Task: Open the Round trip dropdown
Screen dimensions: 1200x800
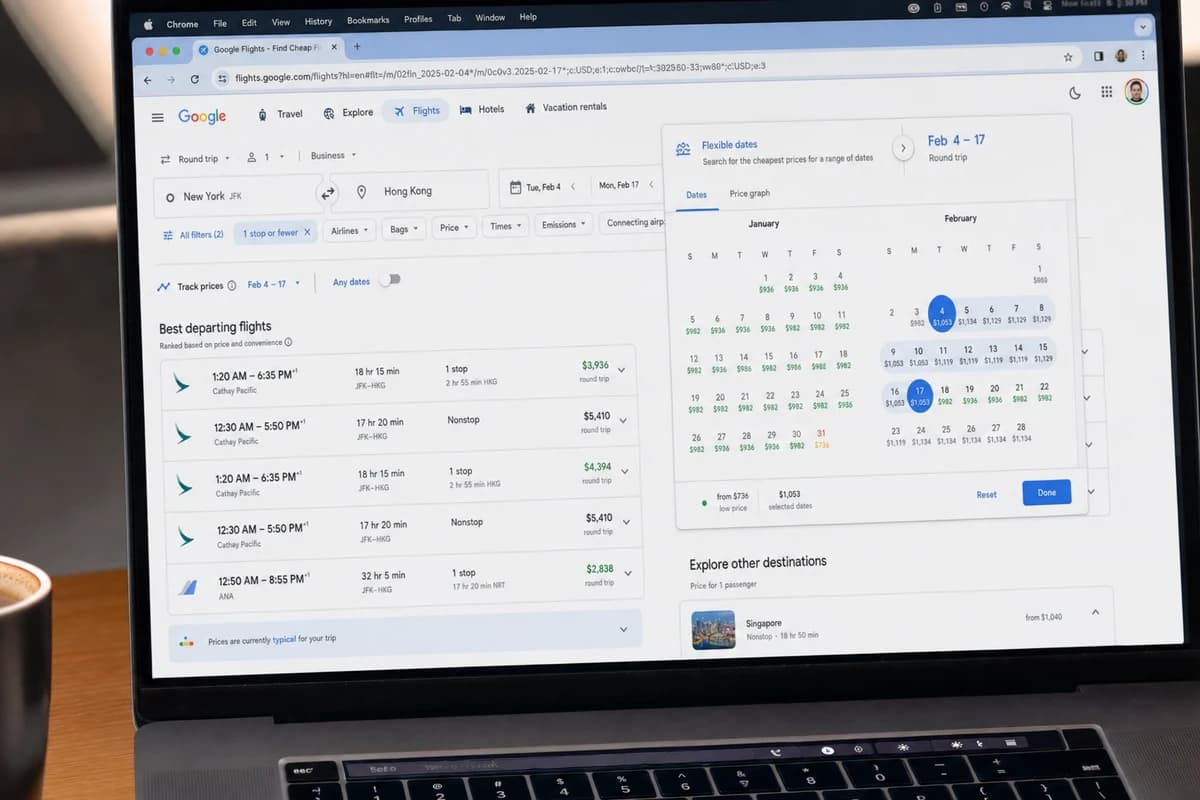Action: point(194,159)
